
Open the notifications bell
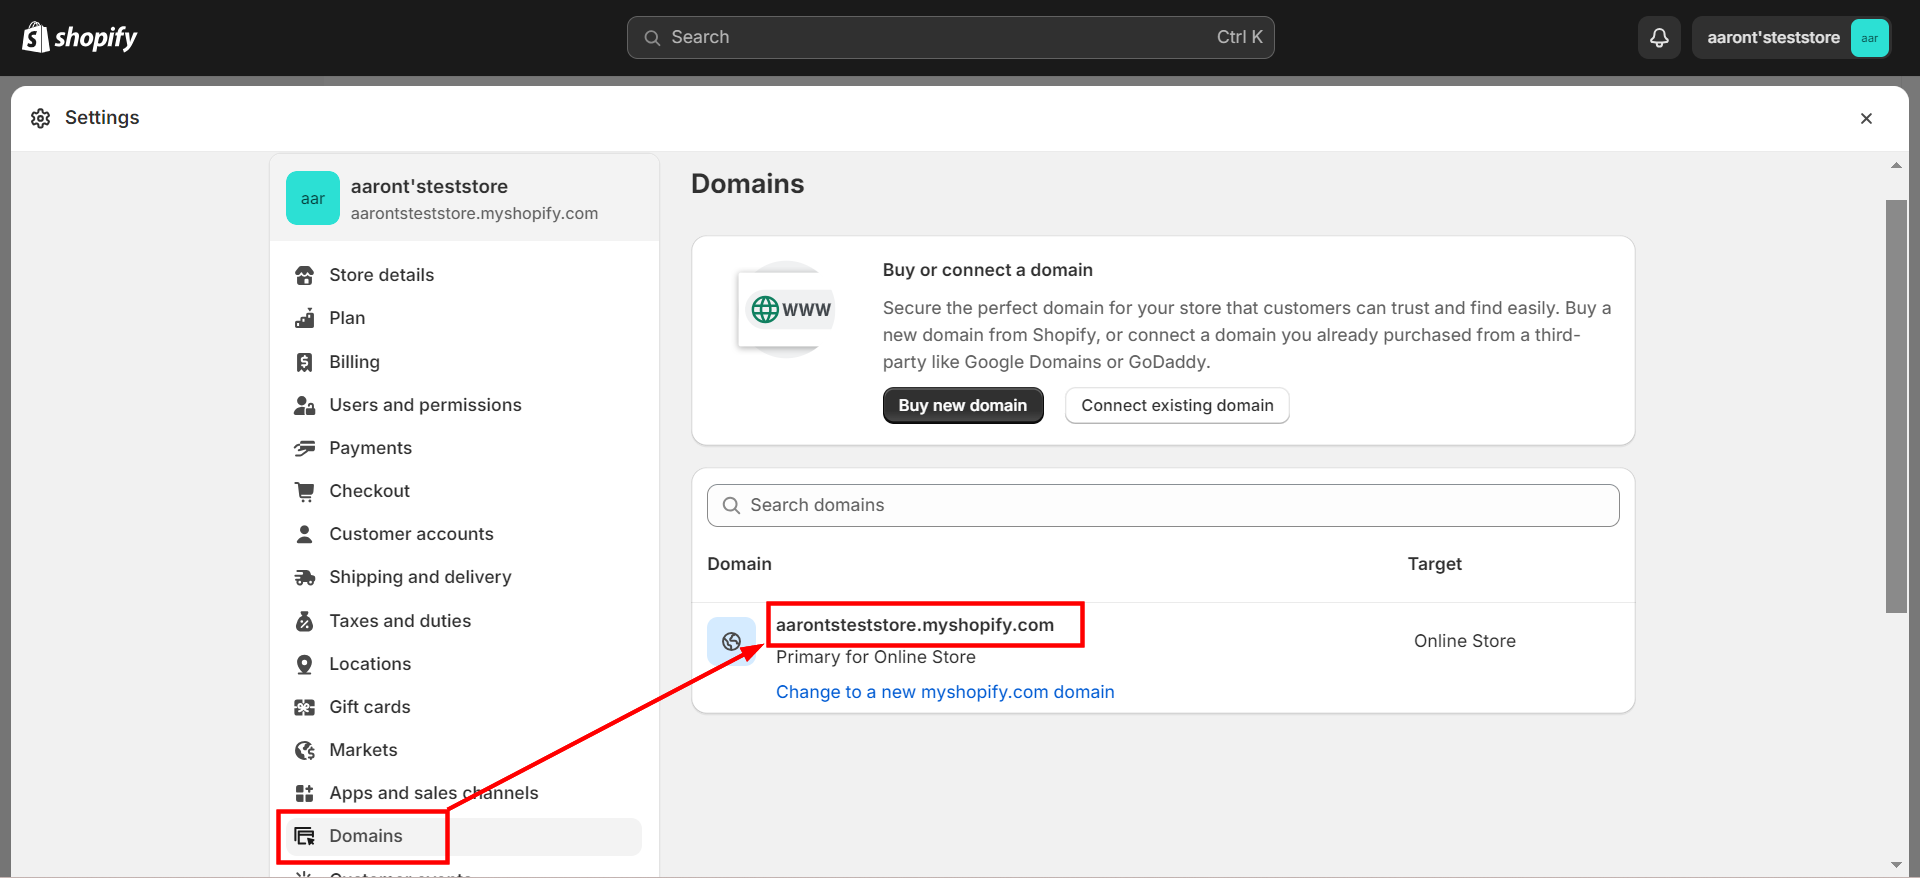pyautogui.click(x=1659, y=37)
